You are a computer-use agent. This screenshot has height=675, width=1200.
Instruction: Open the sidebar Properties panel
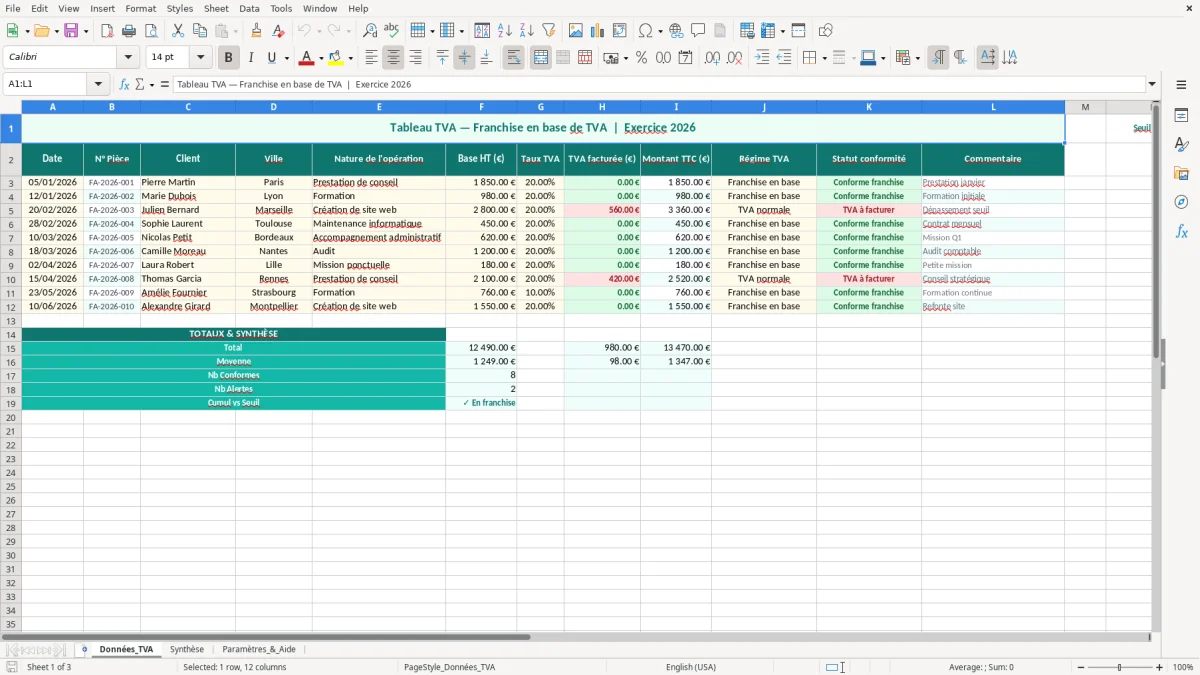click(x=1181, y=115)
